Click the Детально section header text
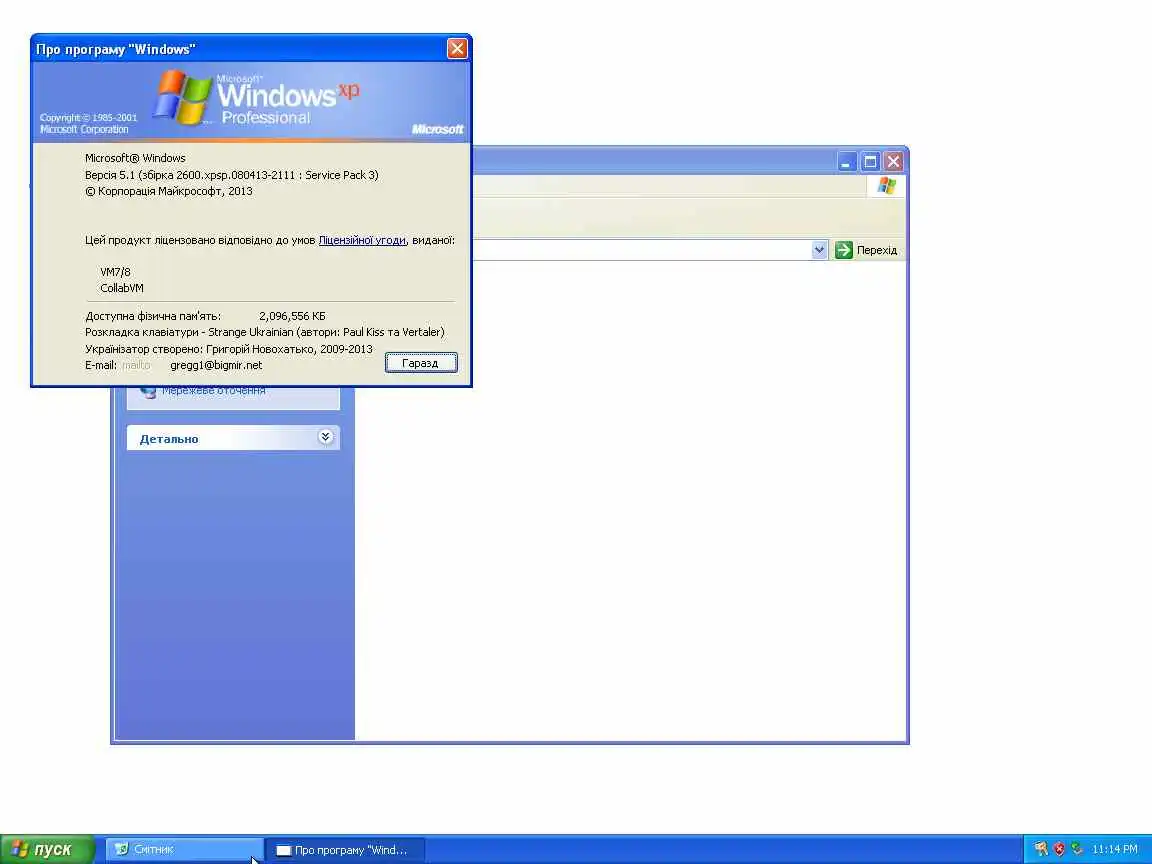1152x864 pixels. [169, 439]
